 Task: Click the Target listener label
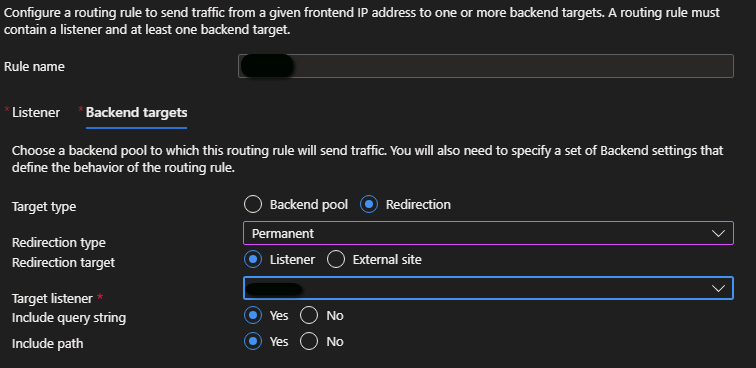(x=52, y=299)
